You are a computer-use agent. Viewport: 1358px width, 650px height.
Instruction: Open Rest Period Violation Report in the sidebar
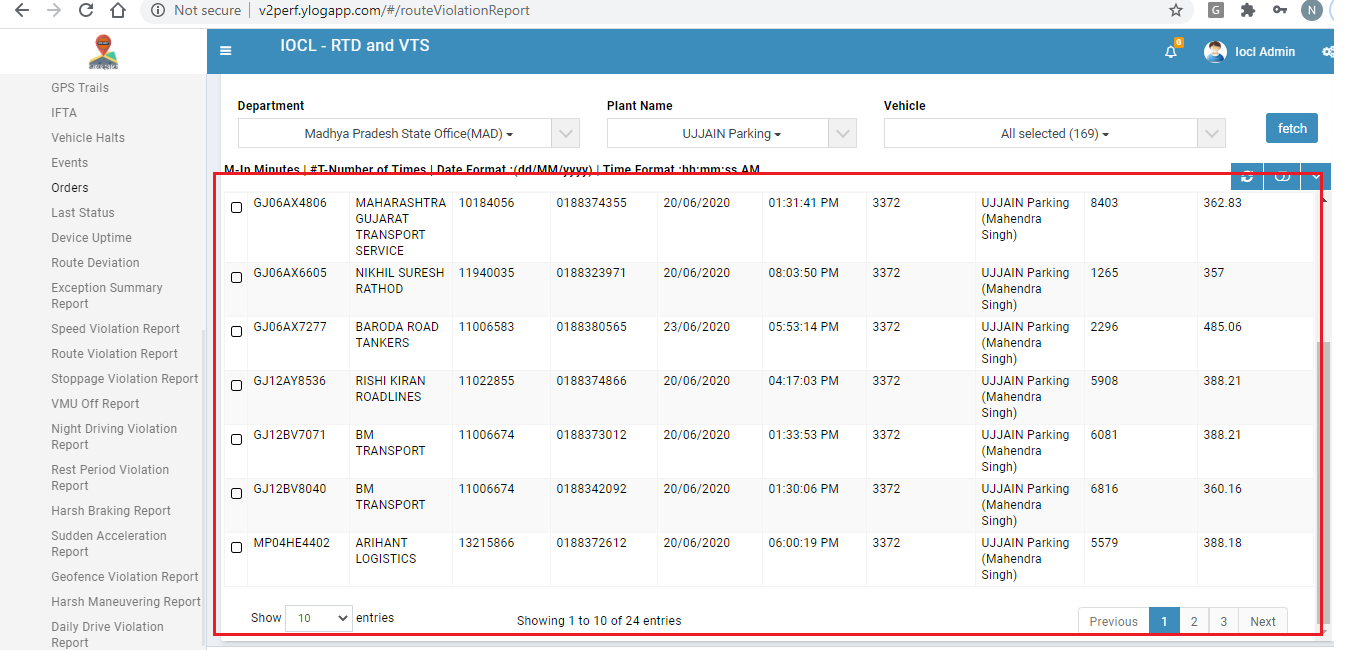[110, 478]
